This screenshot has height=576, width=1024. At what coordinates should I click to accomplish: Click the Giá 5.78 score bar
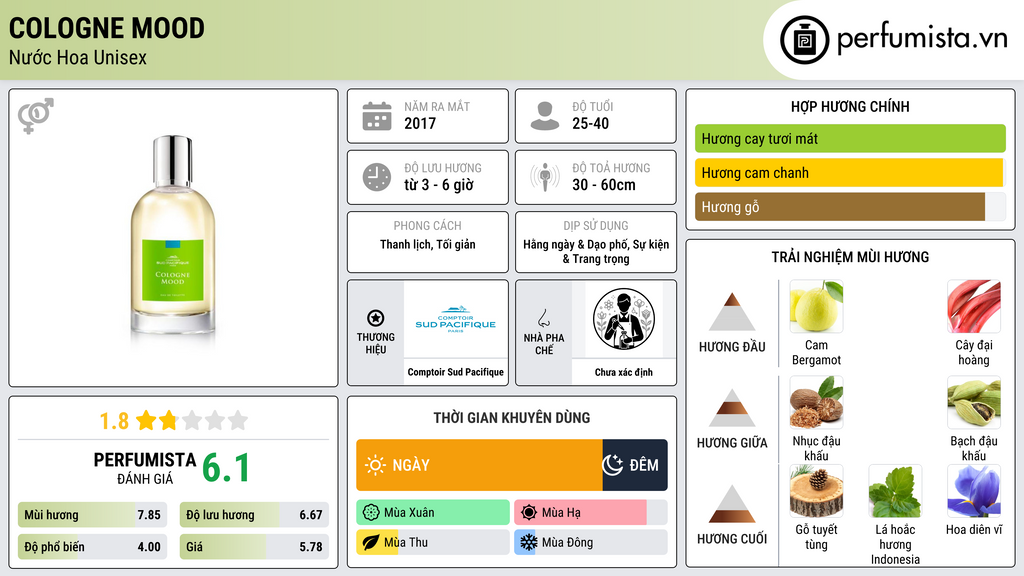pyautogui.click(x=254, y=547)
